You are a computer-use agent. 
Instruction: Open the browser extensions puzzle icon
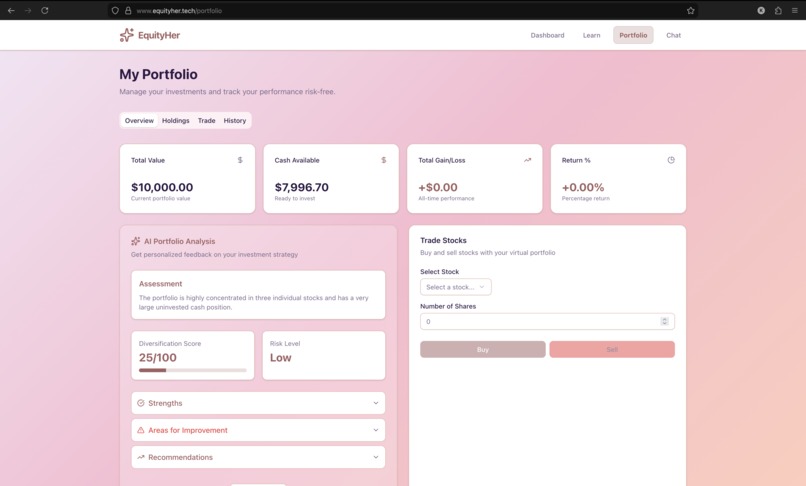778,10
